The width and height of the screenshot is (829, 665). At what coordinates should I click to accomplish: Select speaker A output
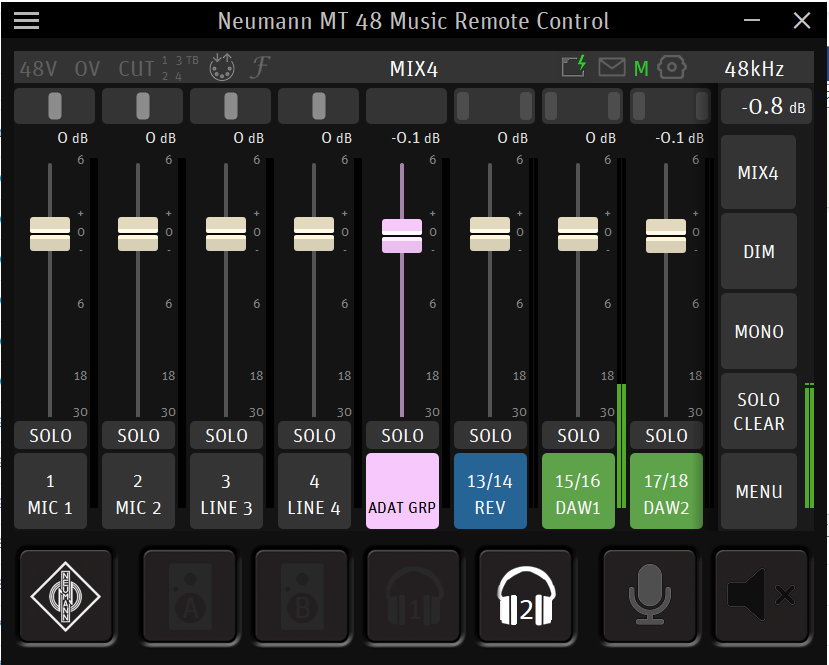190,596
